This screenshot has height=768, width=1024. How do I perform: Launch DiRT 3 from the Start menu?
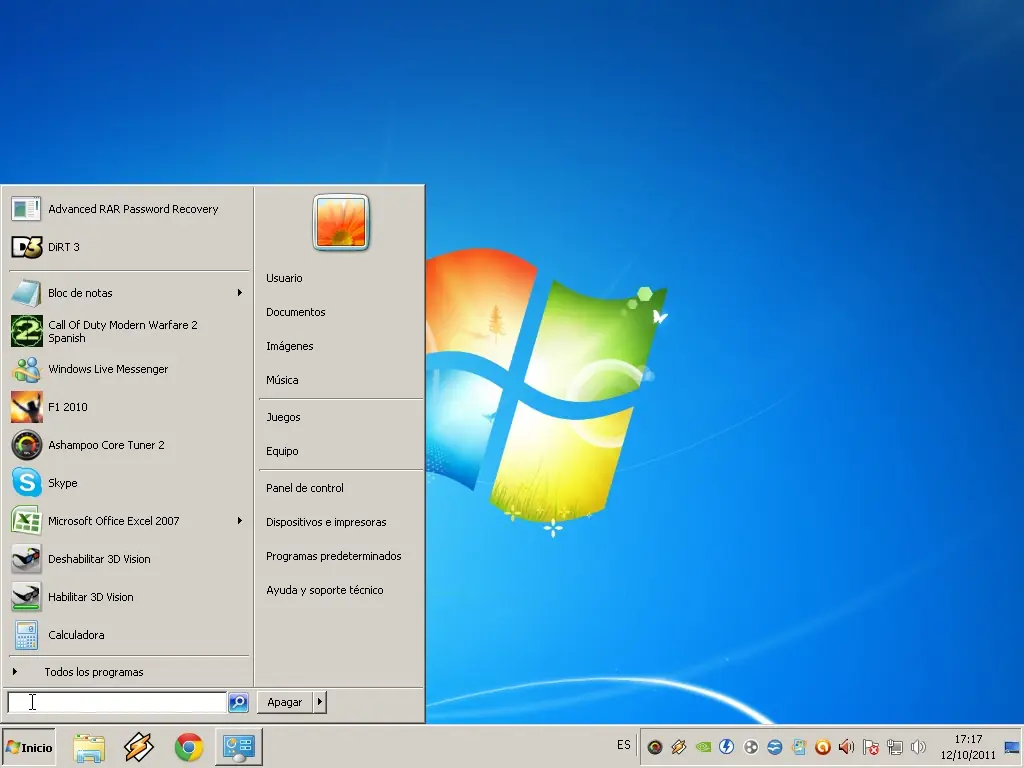point(129,247)
